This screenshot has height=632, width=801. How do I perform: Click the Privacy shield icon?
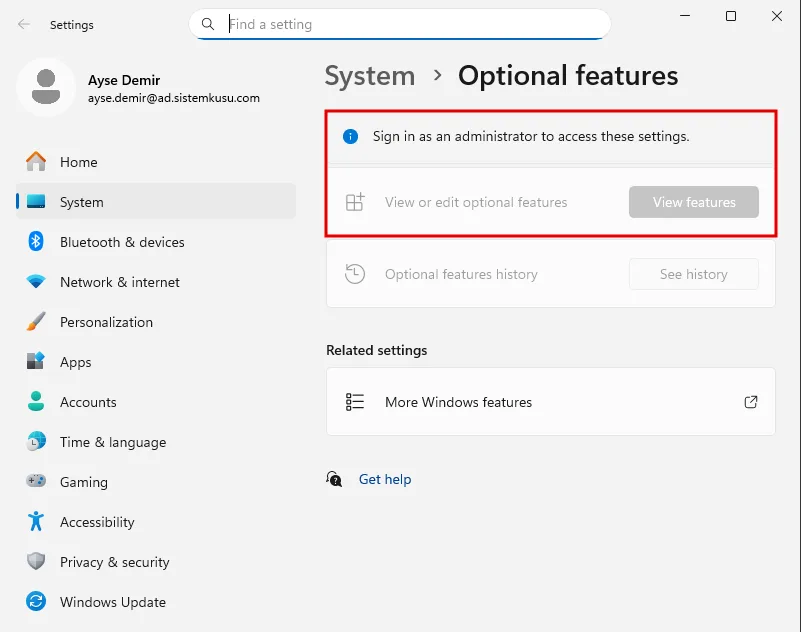[x=36, y=561]
